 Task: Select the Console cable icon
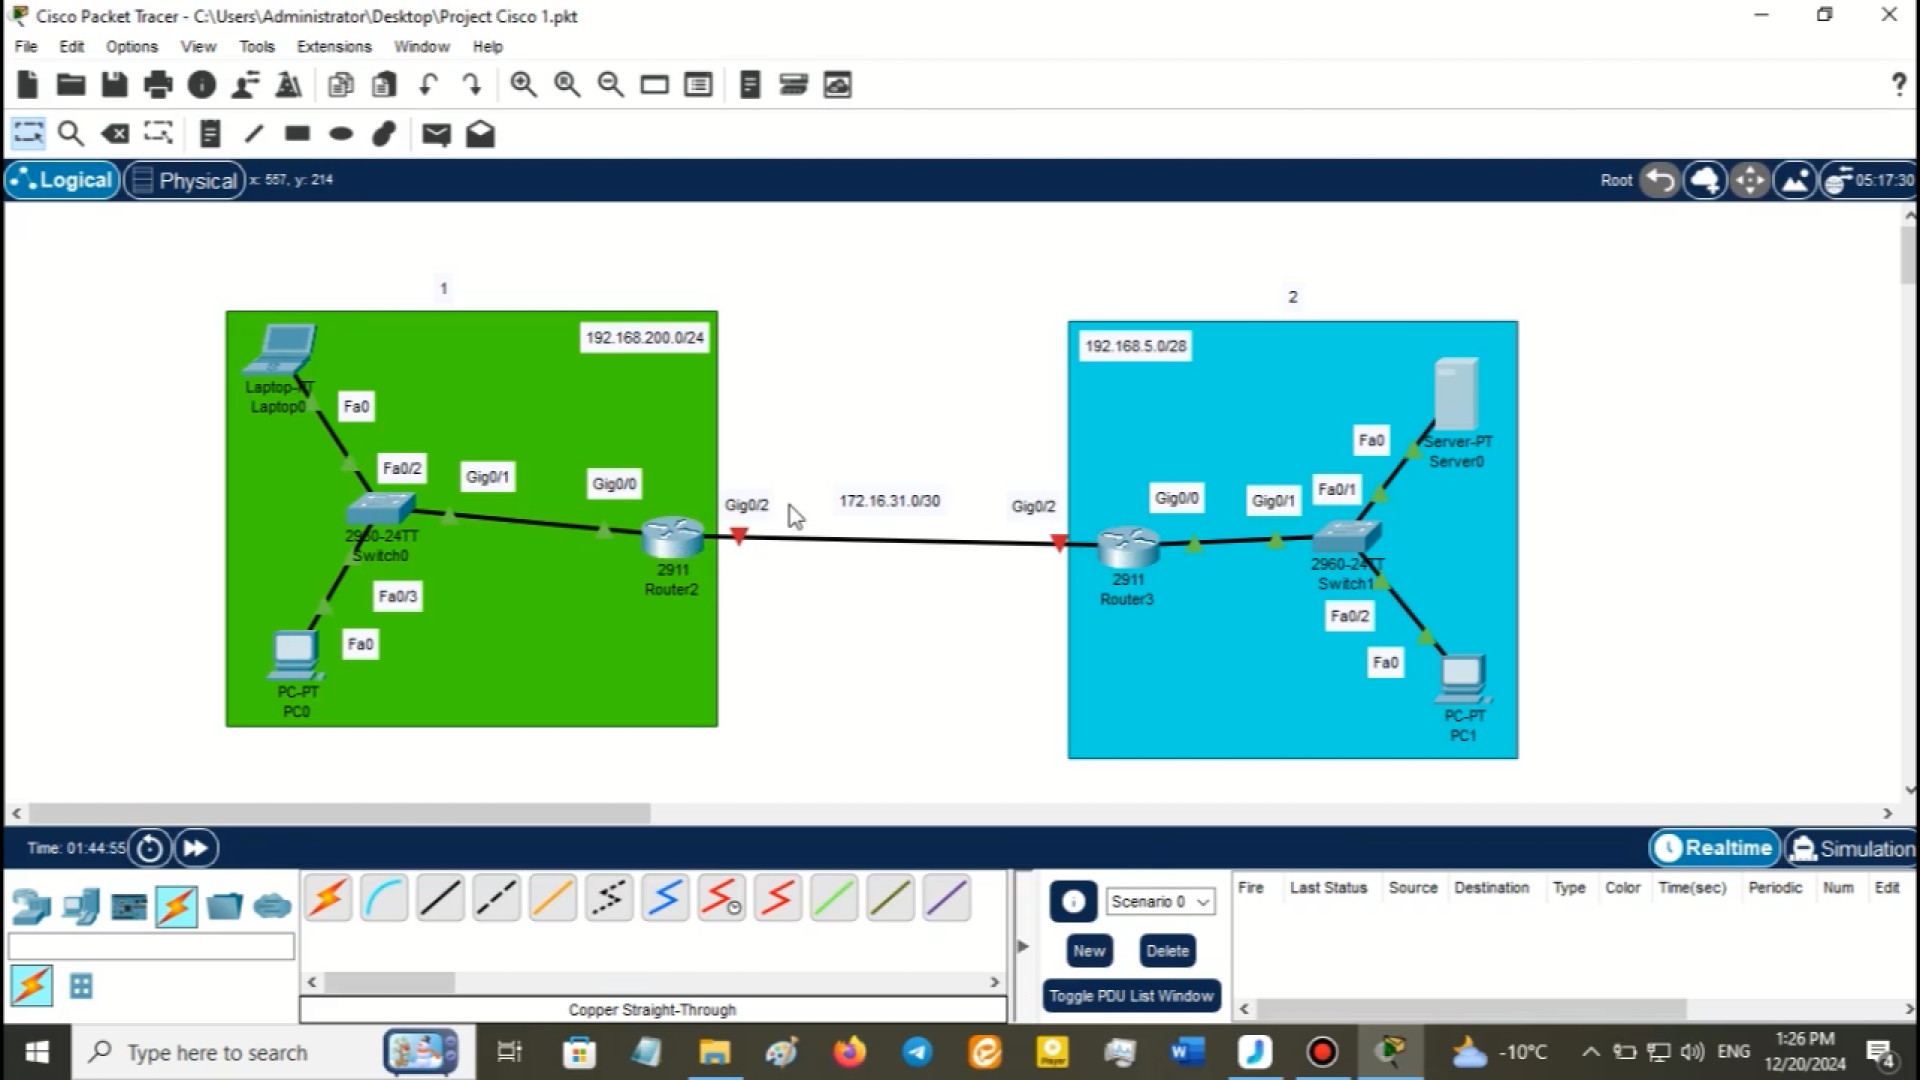point(384,897)
